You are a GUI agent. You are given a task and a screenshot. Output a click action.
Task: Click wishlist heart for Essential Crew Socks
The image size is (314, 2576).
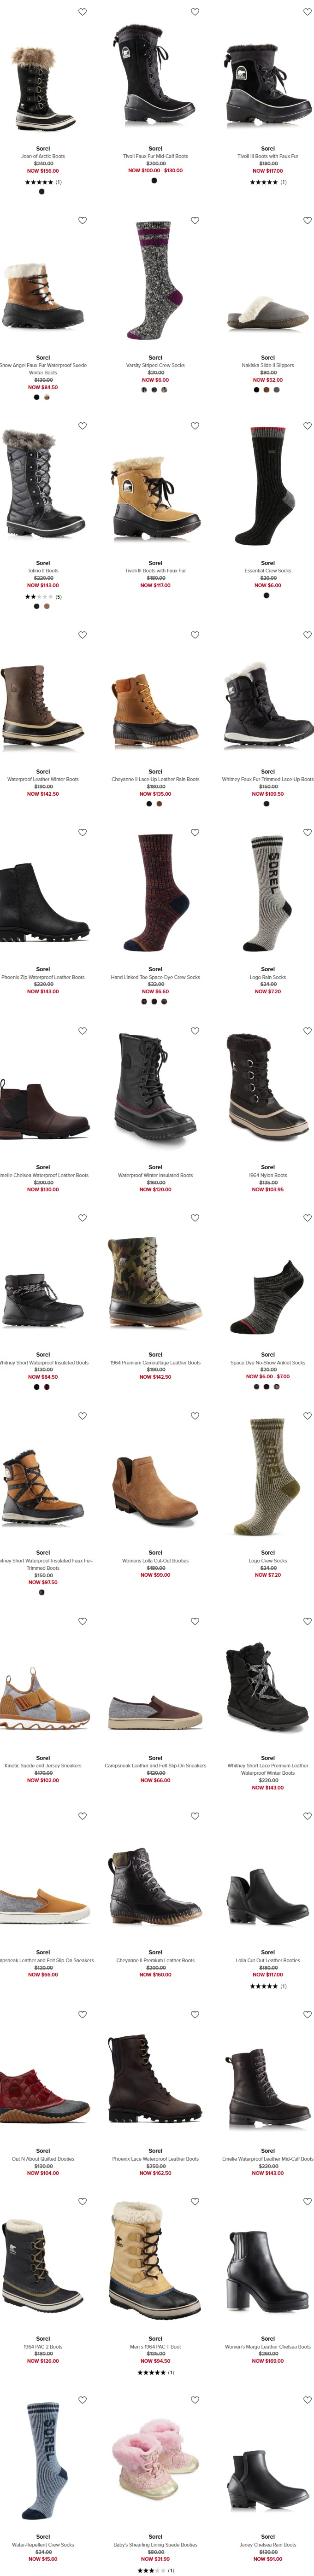pos(307,426)
